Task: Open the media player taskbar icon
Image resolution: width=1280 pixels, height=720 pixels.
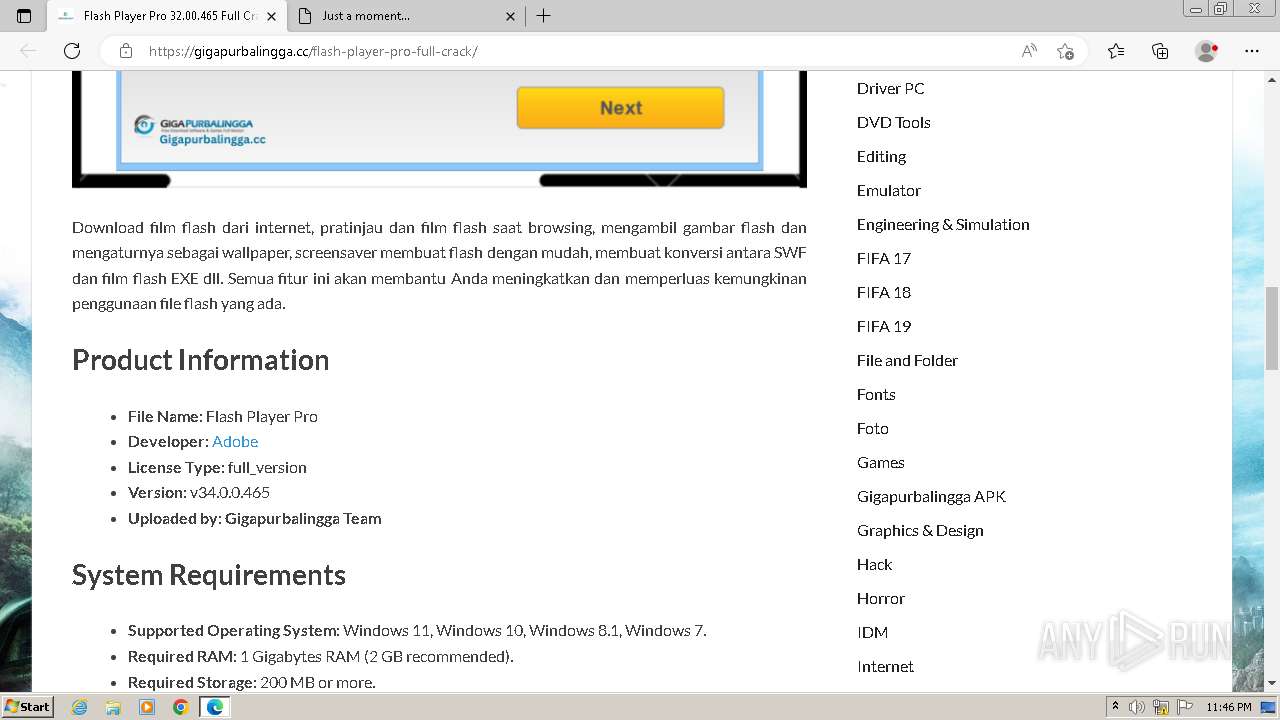Action: coord(147,707)
